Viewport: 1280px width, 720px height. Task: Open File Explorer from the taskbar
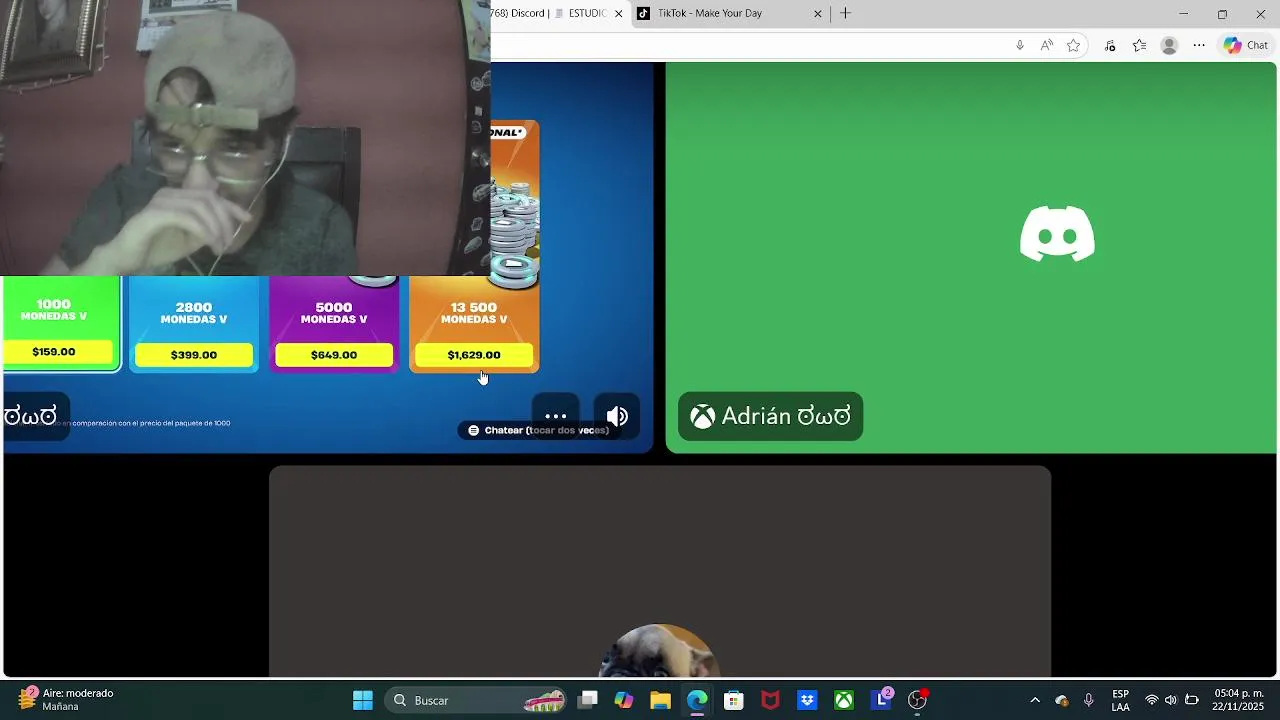pyautogui.click(x=660, y=700)
